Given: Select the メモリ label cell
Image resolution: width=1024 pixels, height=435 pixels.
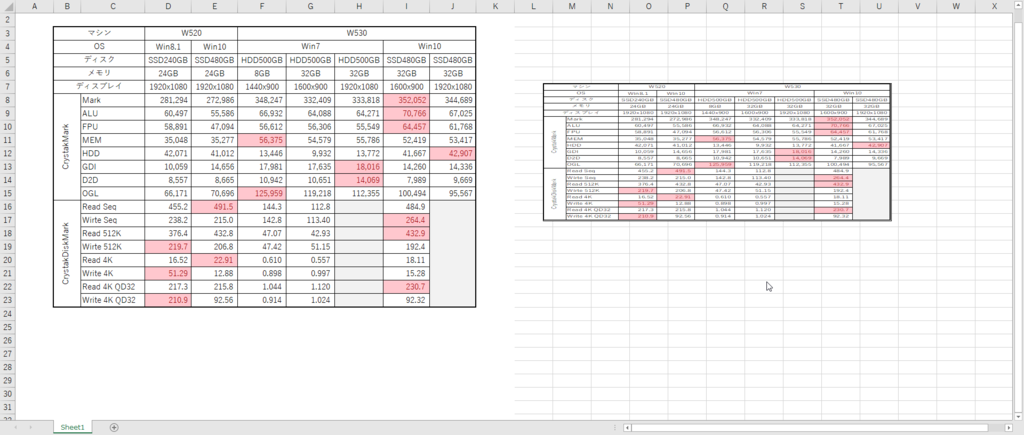Looking at the screenshot, I should pos(99,74).
